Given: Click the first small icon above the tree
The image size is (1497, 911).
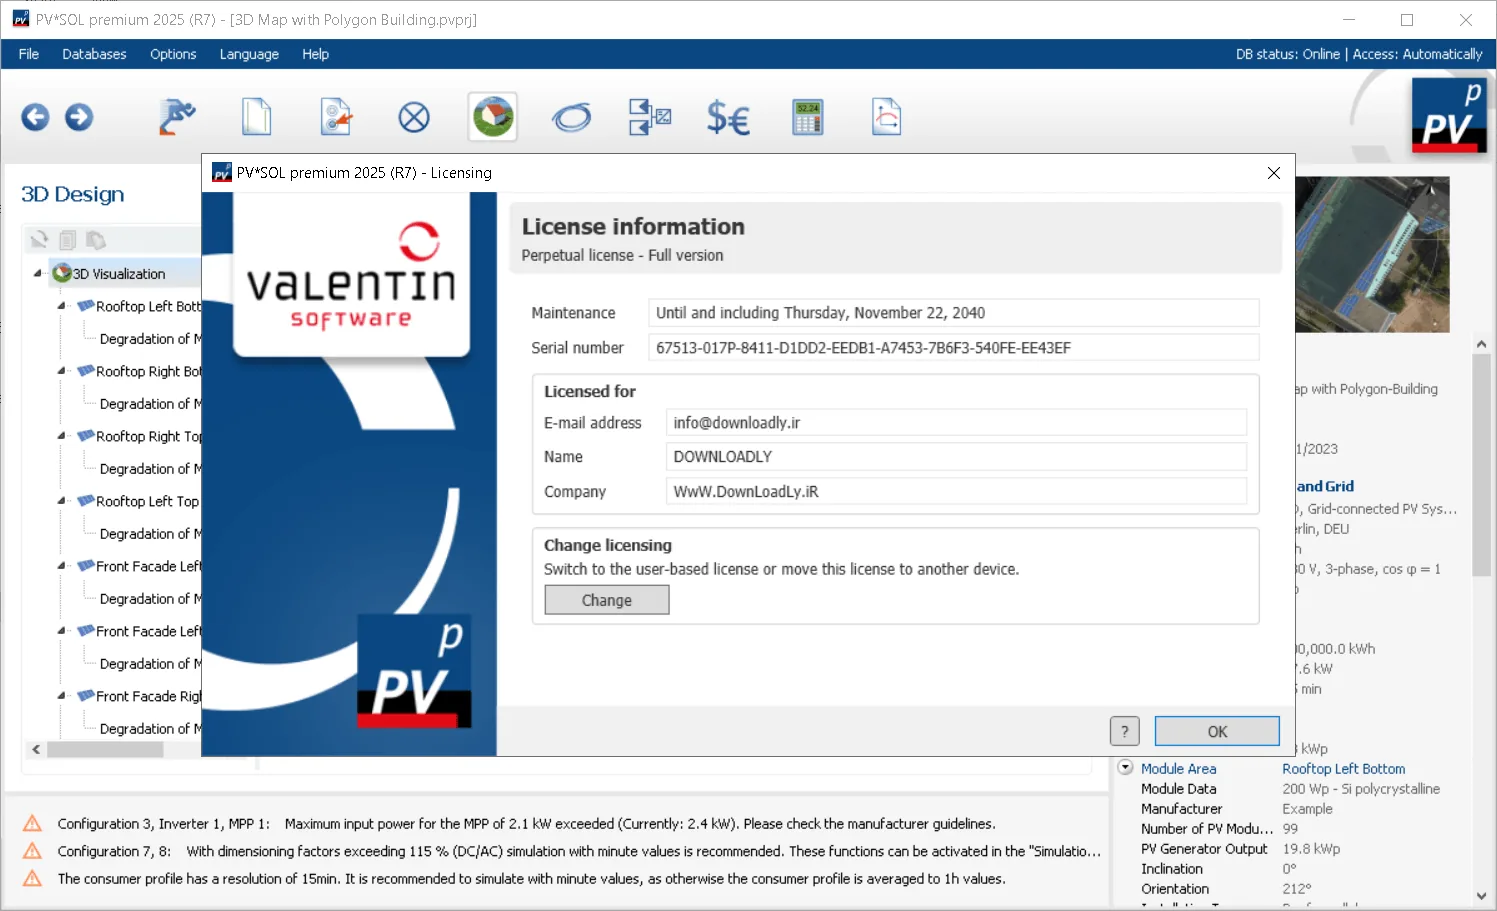Looking at the screenshot, I should (39, 240).
